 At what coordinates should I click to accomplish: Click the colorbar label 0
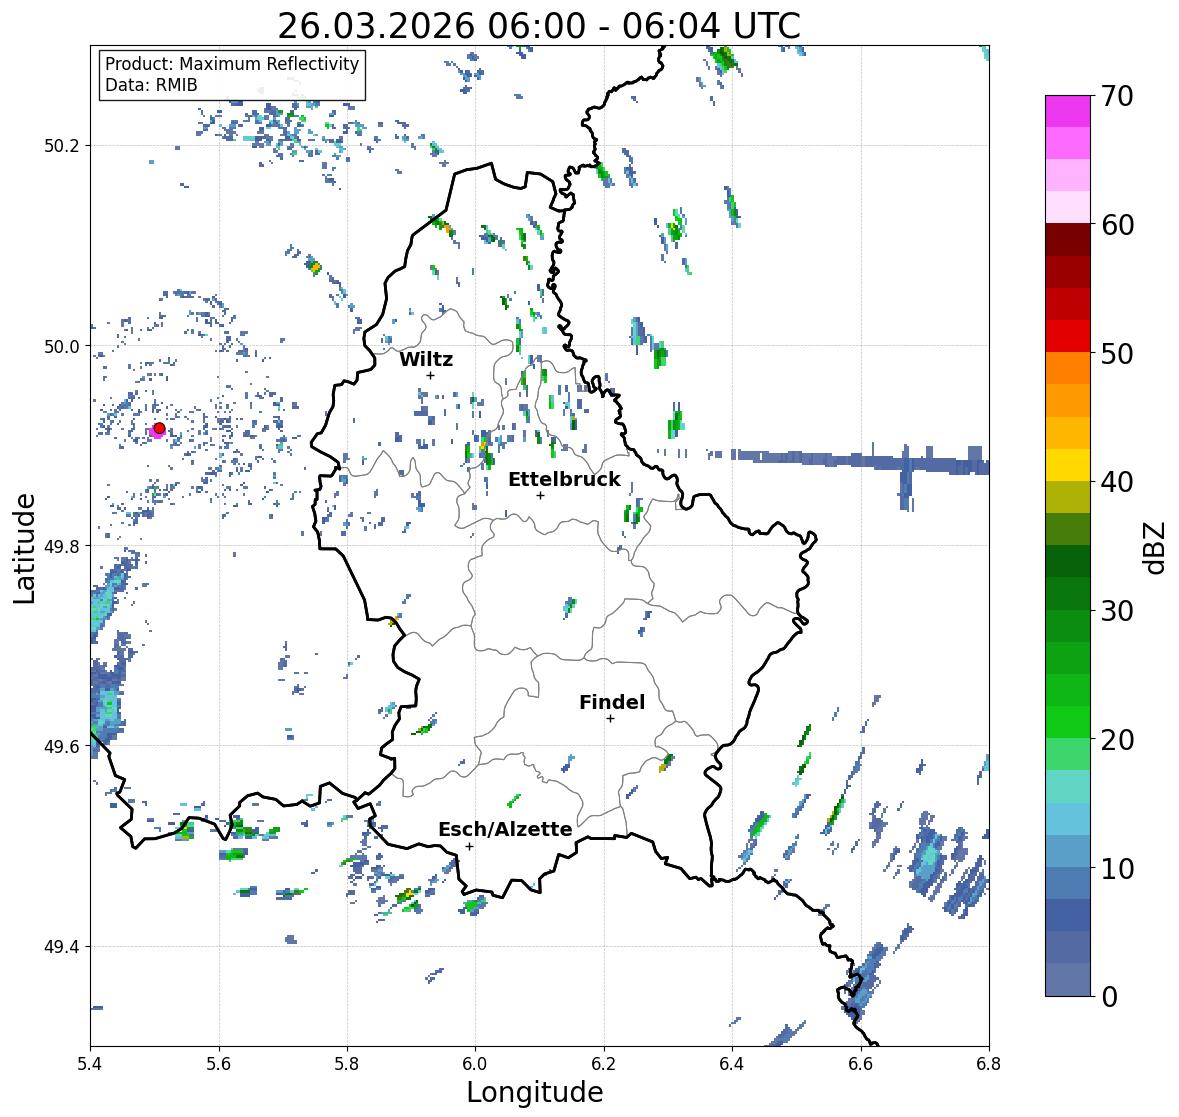tap(1110, 997)
